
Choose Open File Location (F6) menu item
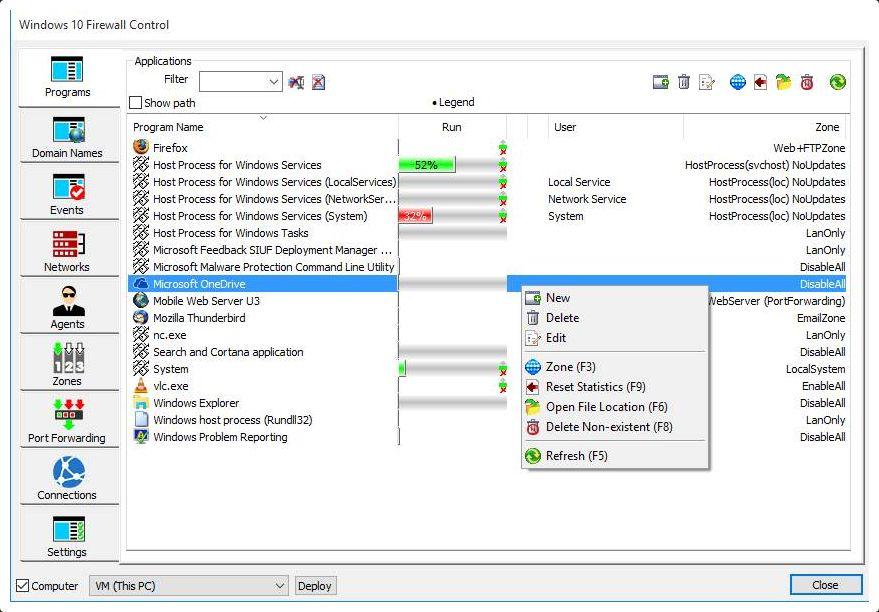(x=615, y=407)
